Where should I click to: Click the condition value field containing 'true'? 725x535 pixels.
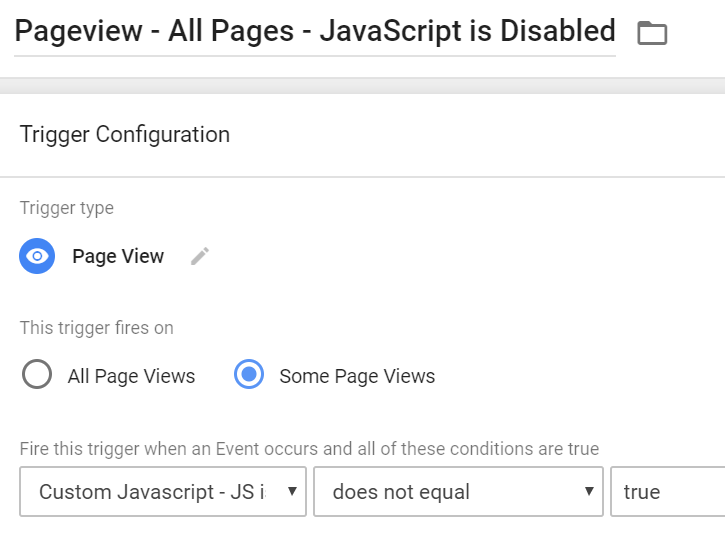(665, 491)
